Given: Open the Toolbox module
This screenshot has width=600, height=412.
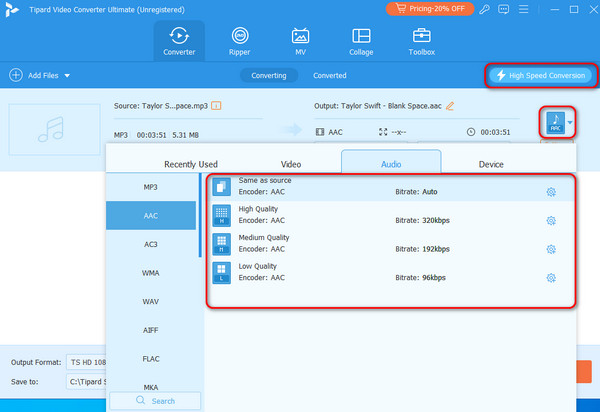Looking at the screenshot, I should pyautogui.click(x=421, y=41).
